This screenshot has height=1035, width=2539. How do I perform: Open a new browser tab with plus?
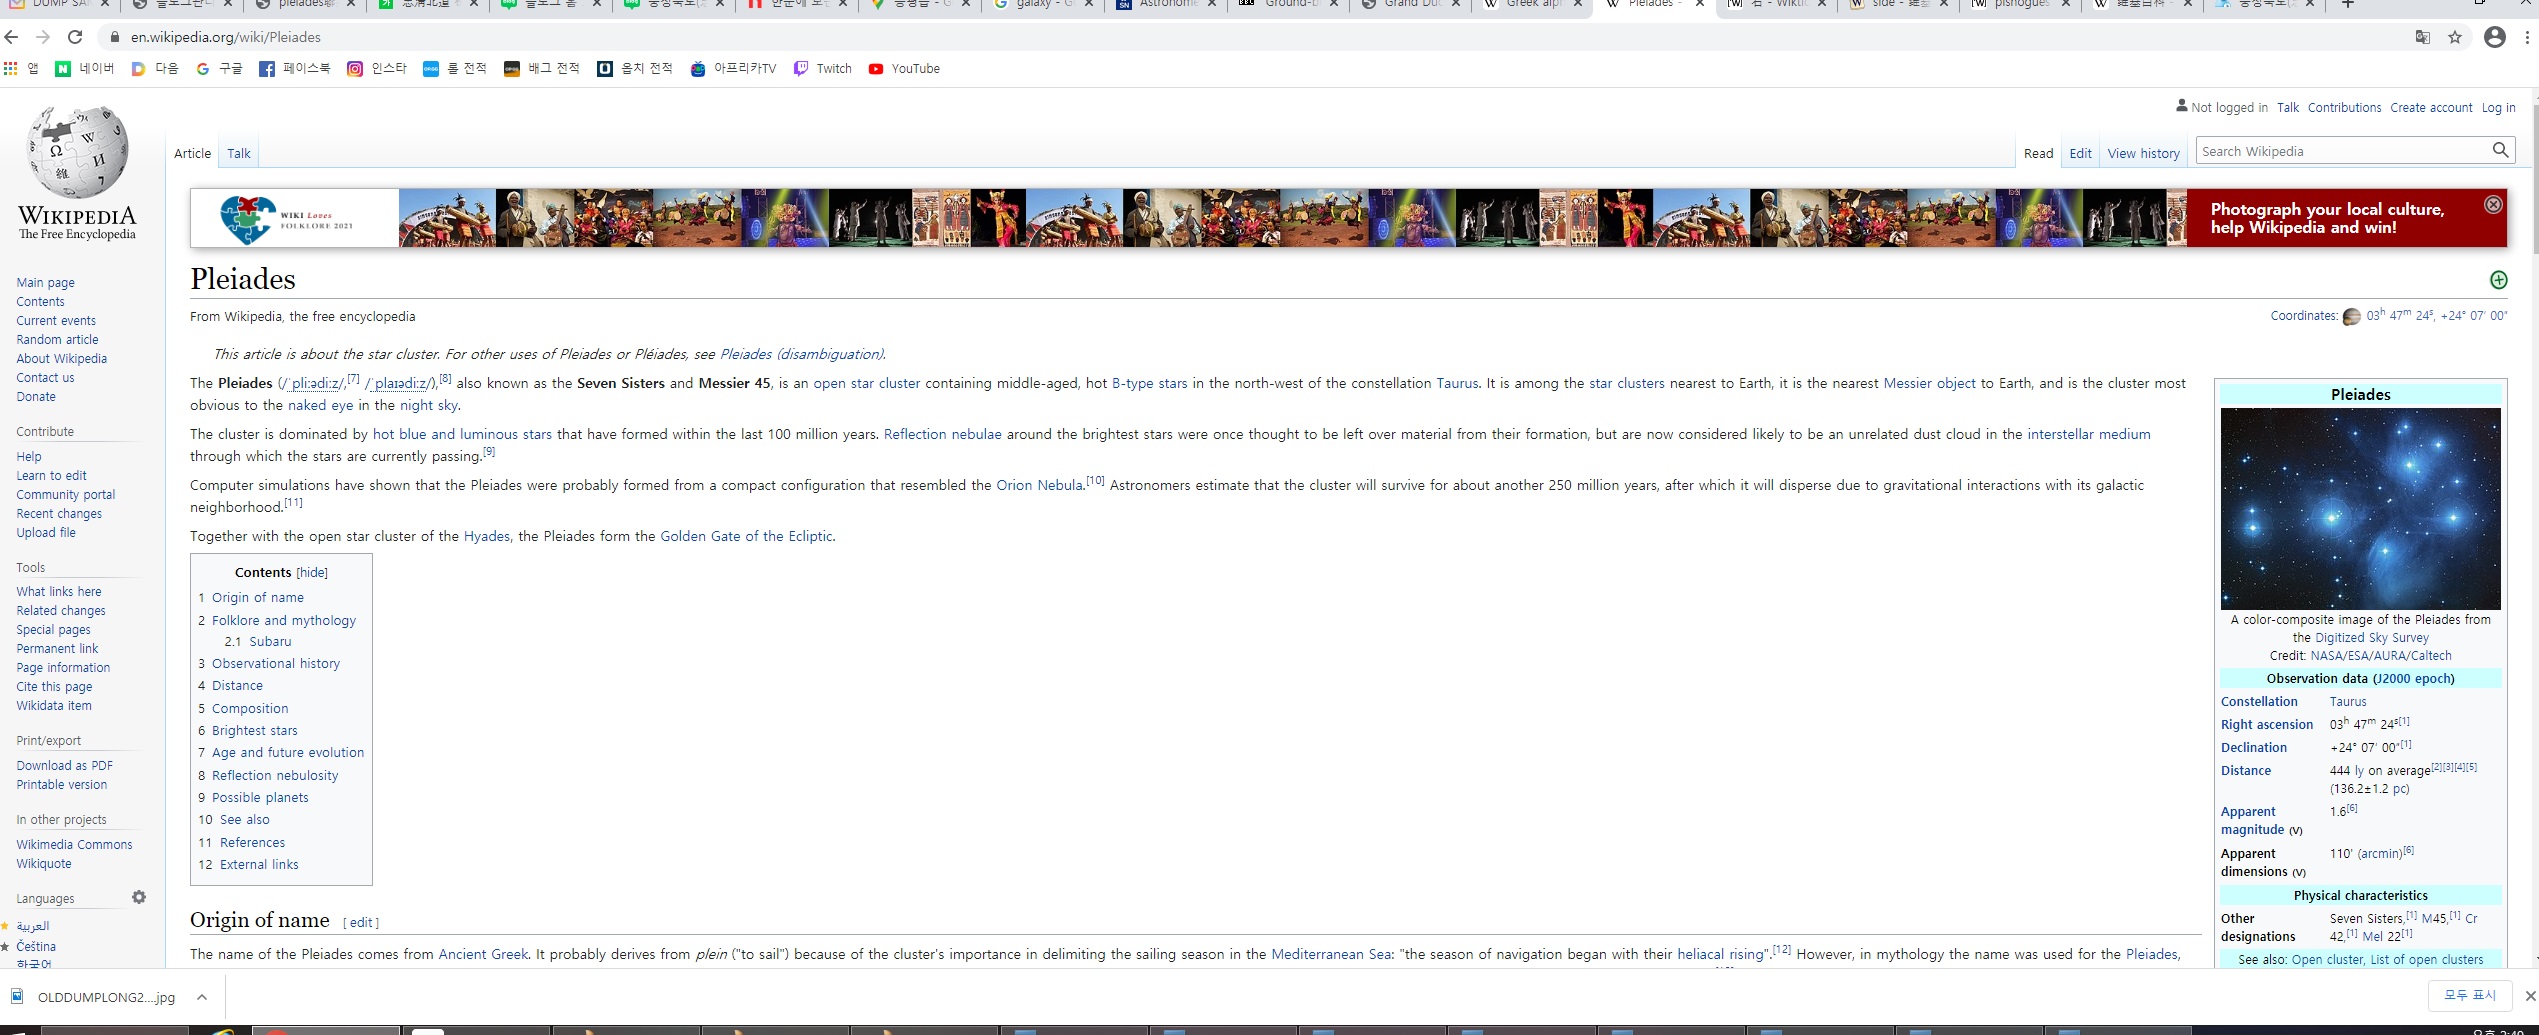(x=2348, y=4)
